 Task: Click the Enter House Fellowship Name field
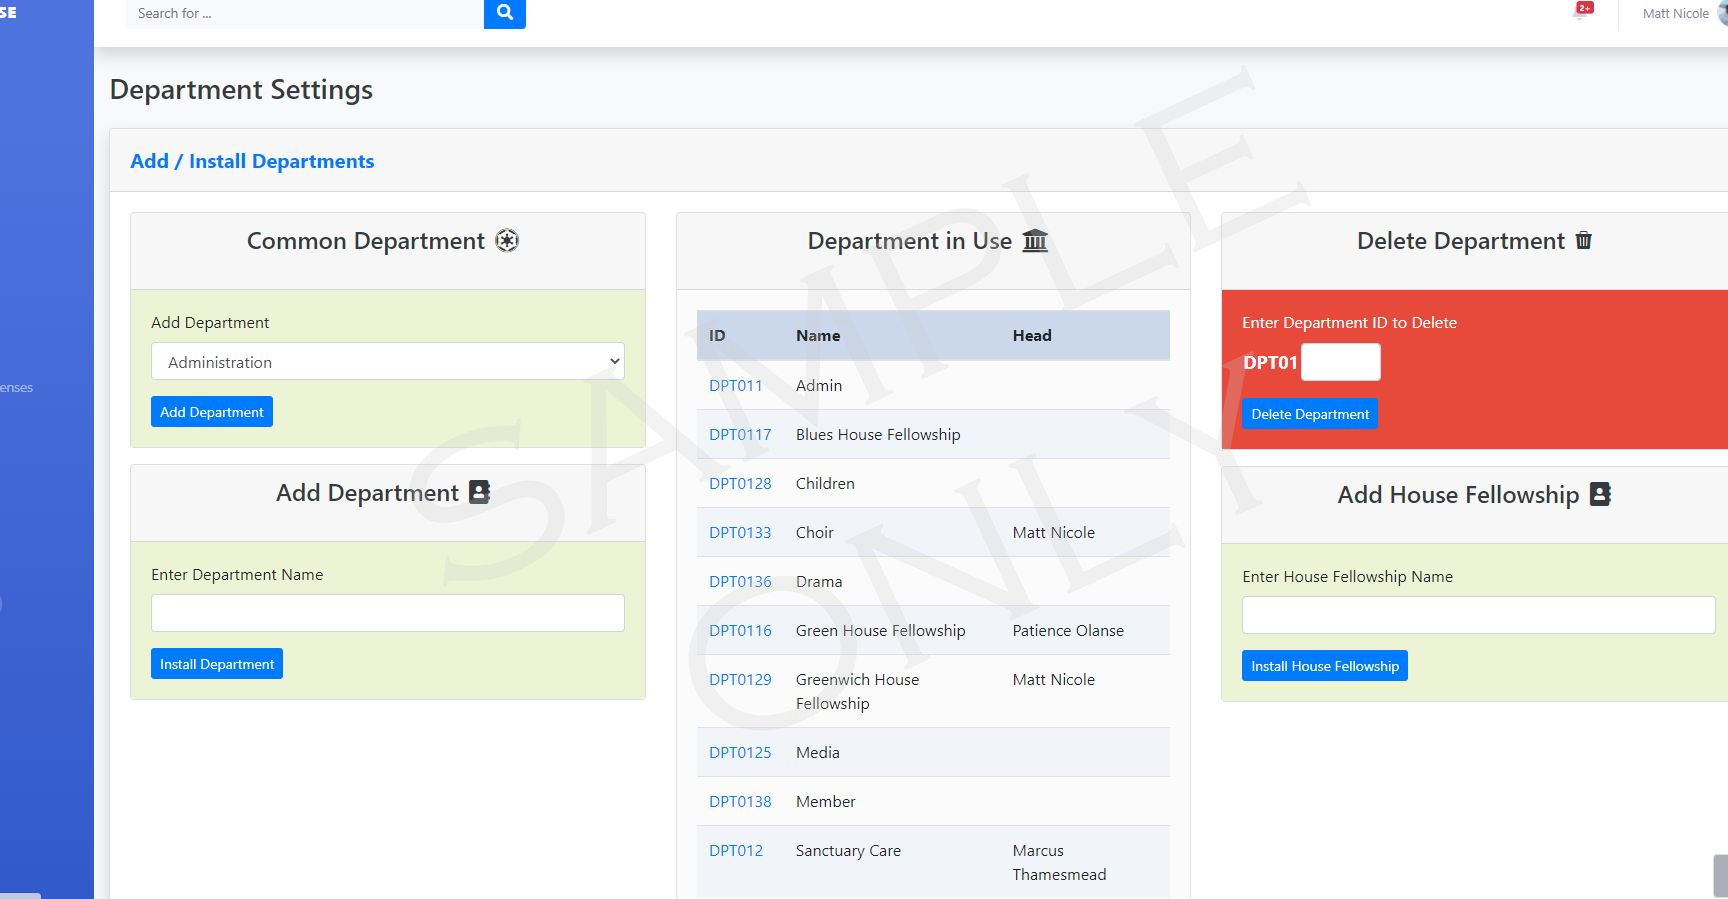(1477, 615)
